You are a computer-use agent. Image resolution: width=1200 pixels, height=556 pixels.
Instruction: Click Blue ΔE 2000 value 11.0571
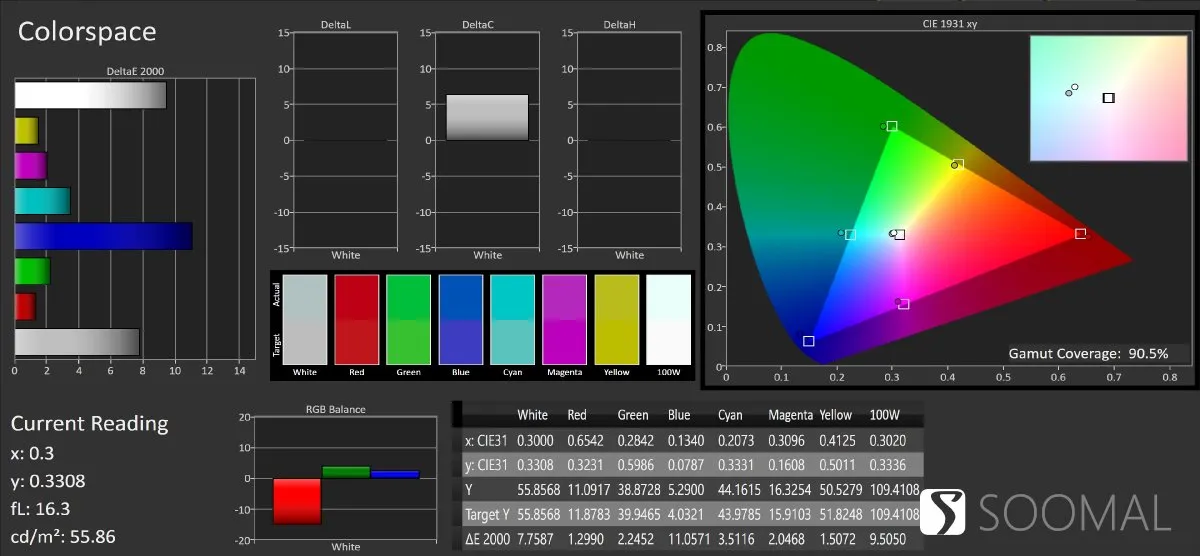[x=689, y=540]
